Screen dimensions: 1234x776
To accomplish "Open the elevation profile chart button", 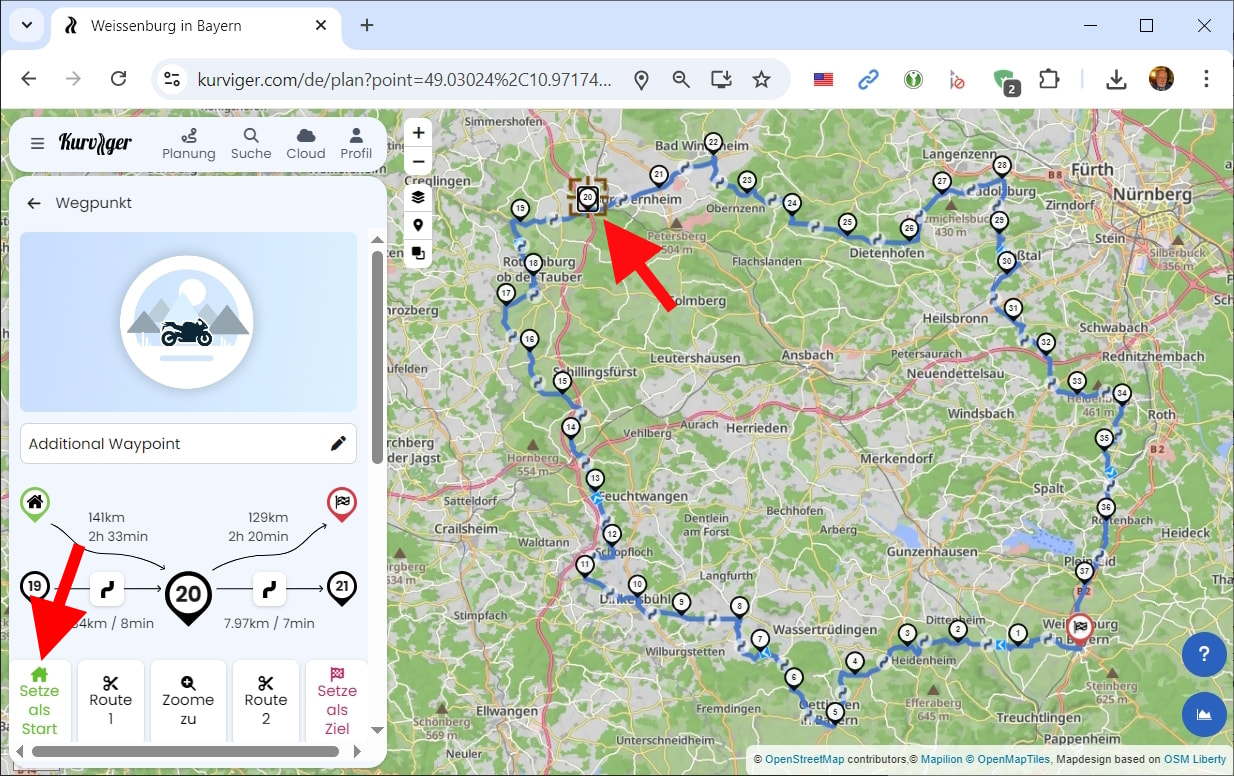I will 1204,714.
